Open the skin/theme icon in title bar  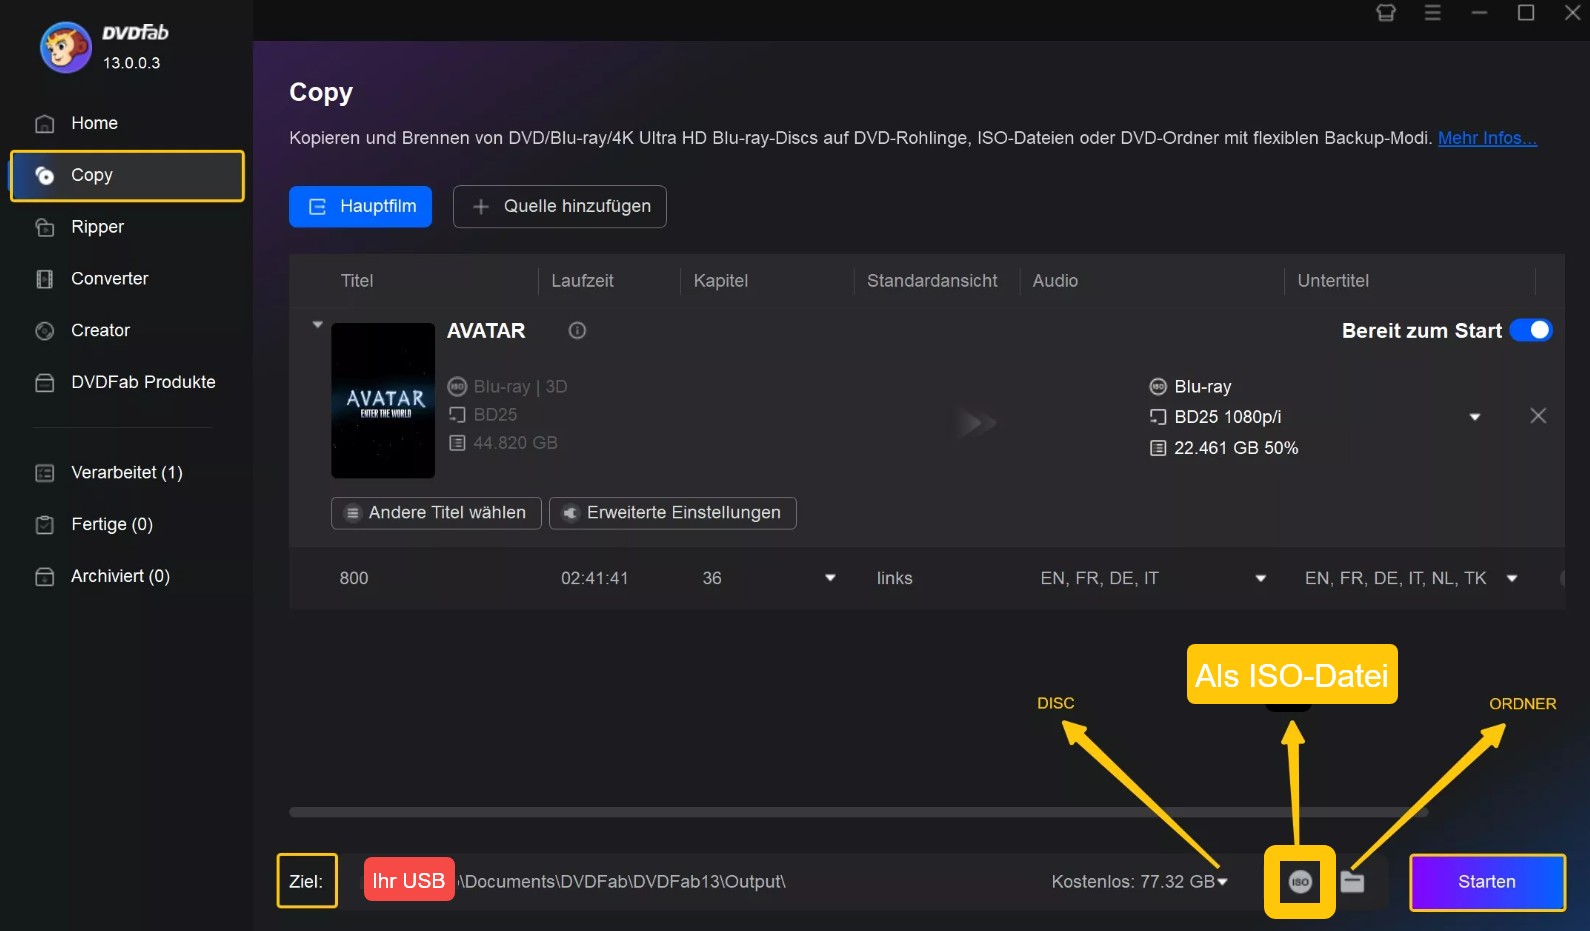1386,13
